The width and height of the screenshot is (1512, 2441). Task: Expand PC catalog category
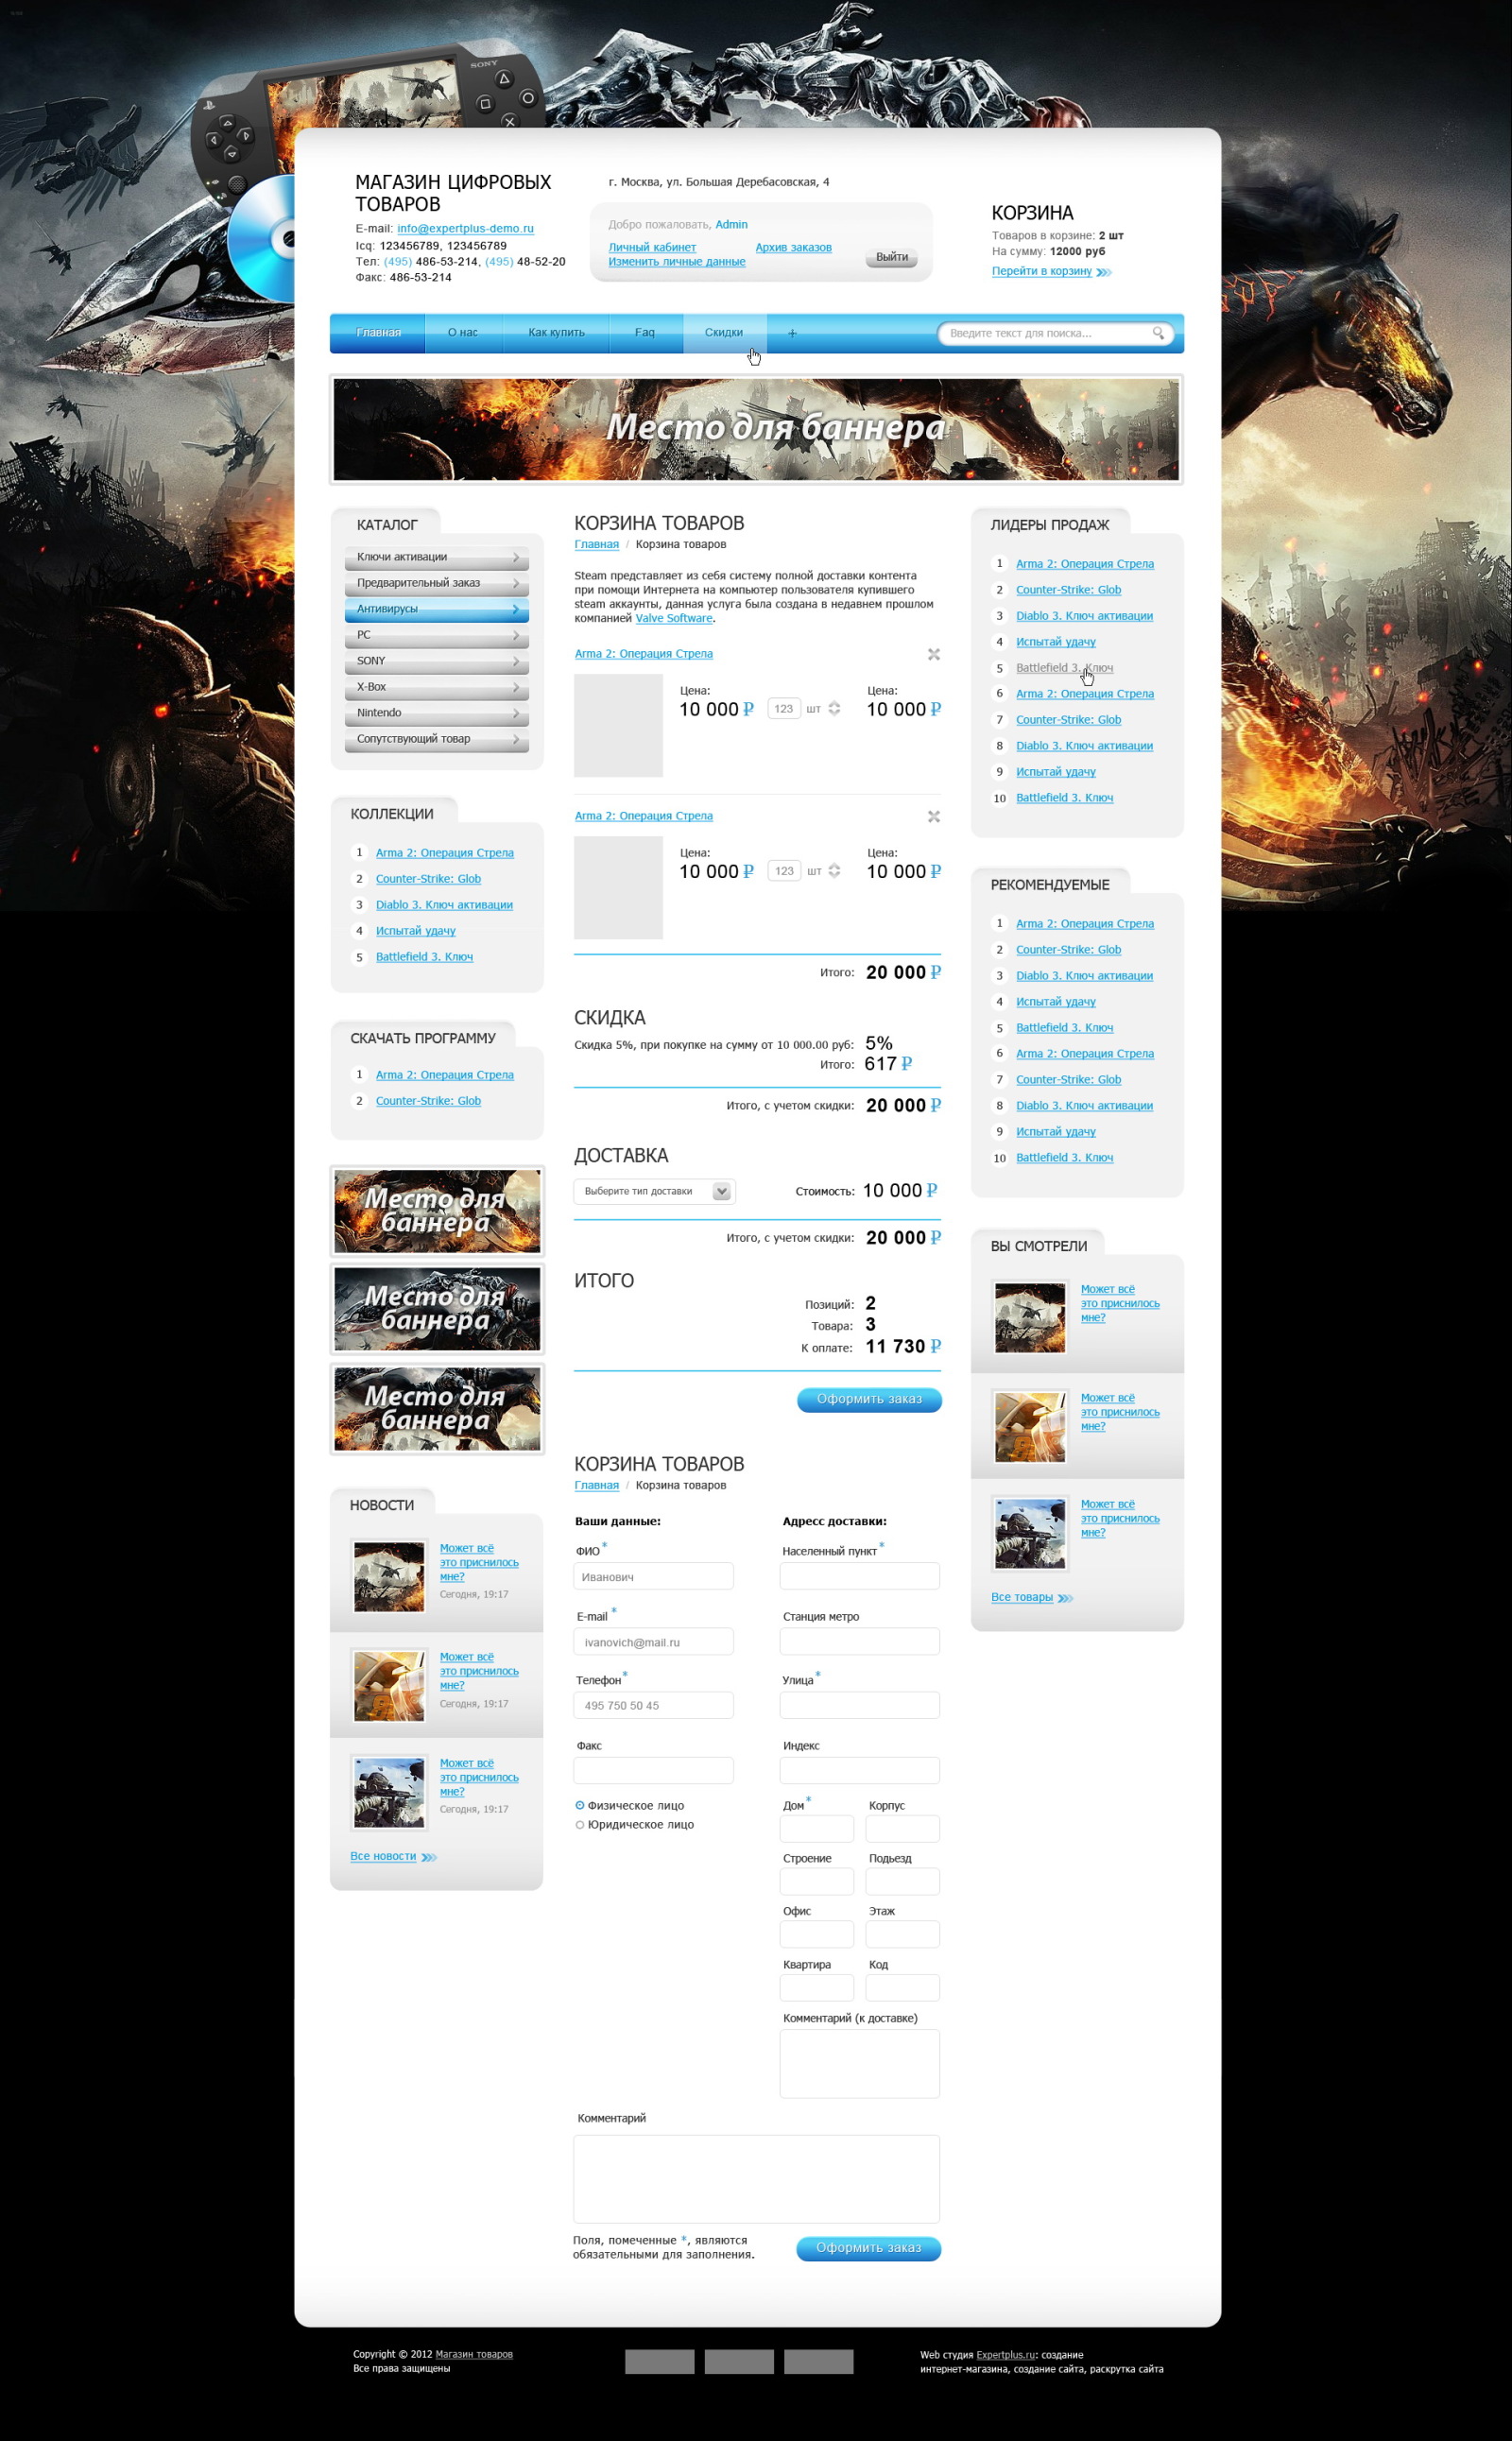437,635
